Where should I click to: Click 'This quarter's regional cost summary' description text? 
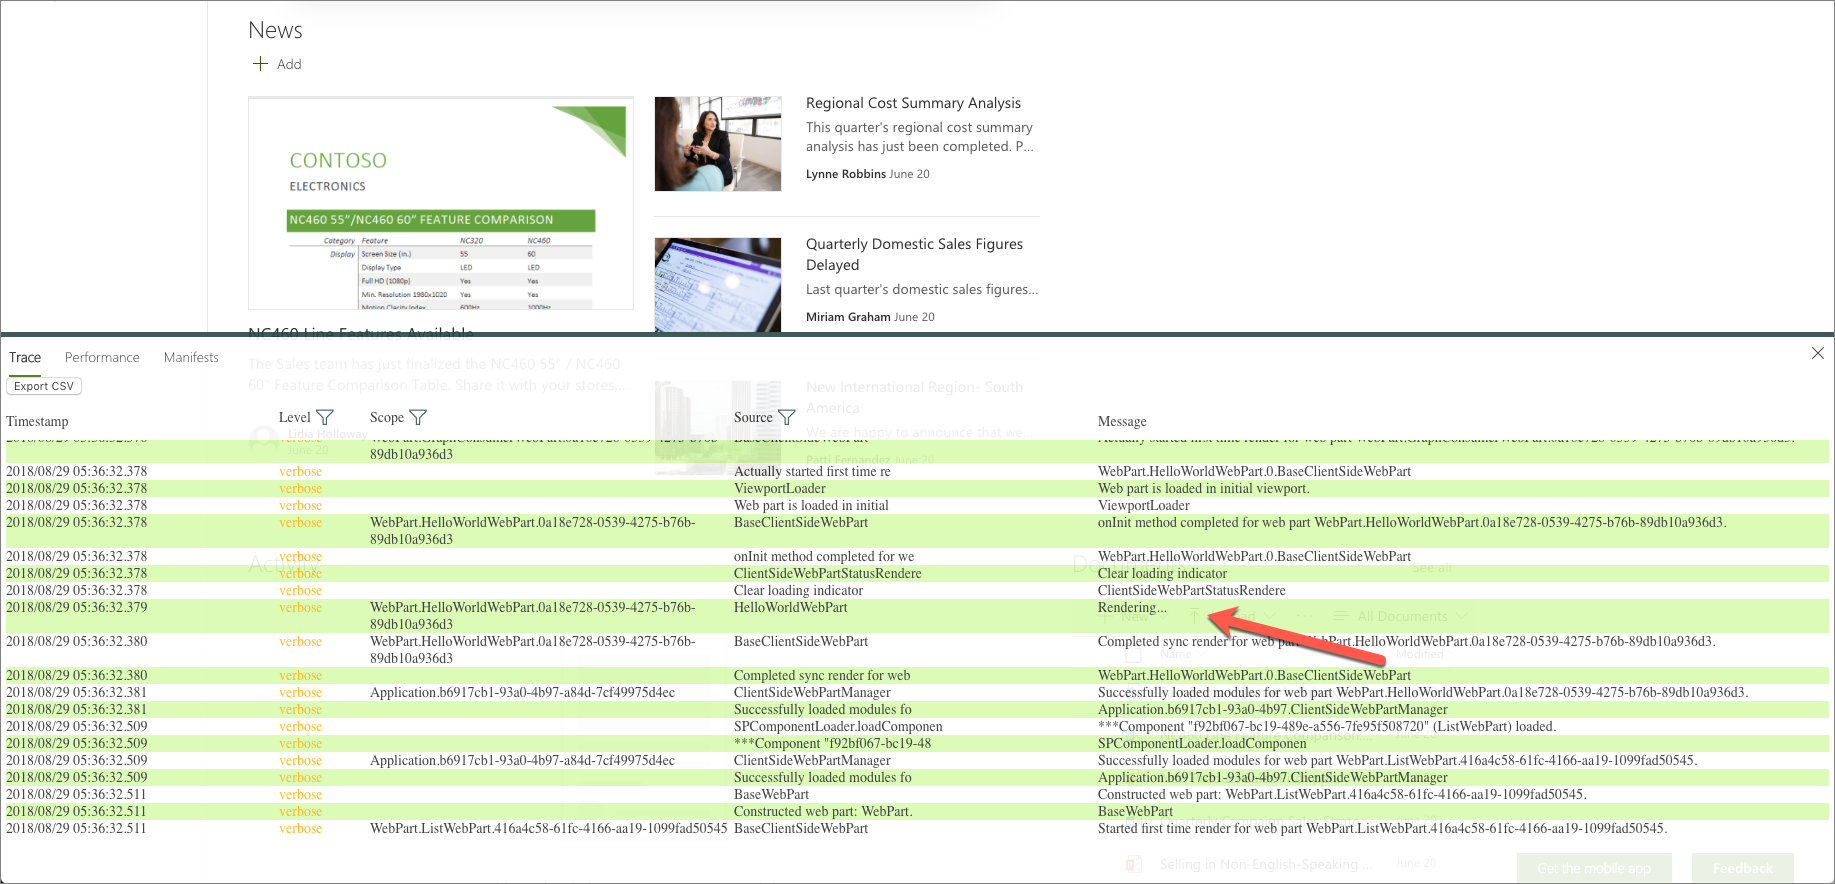click(919, 137)
